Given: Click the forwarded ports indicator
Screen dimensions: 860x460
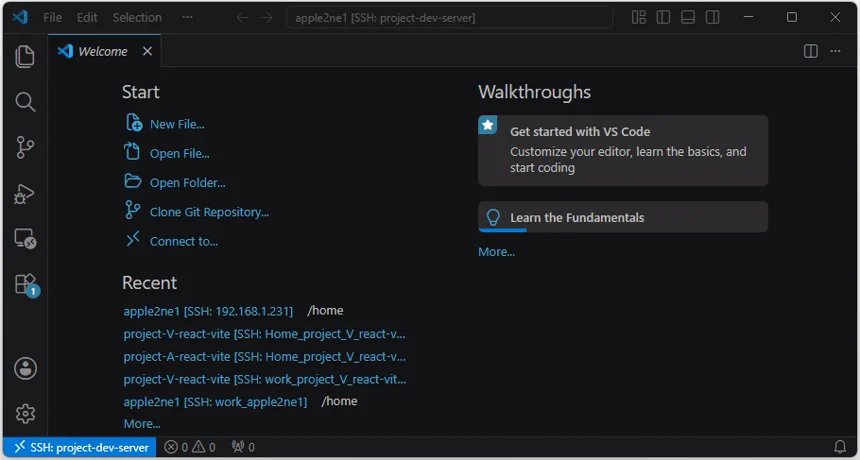Looking at the screenshot, I should 243,447.
